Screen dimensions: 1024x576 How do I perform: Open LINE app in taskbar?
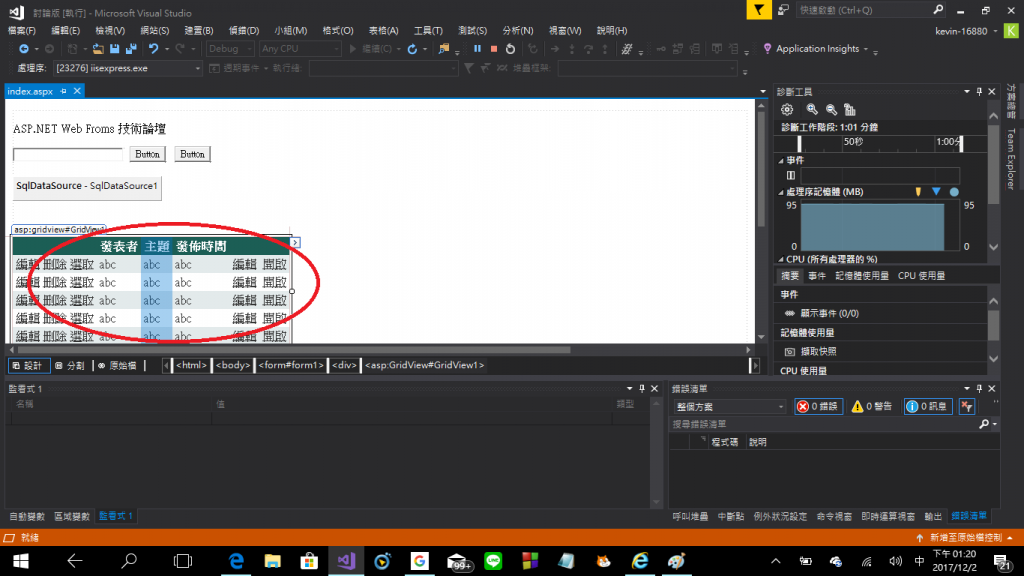pyautogui.click(x=493, y=561)
